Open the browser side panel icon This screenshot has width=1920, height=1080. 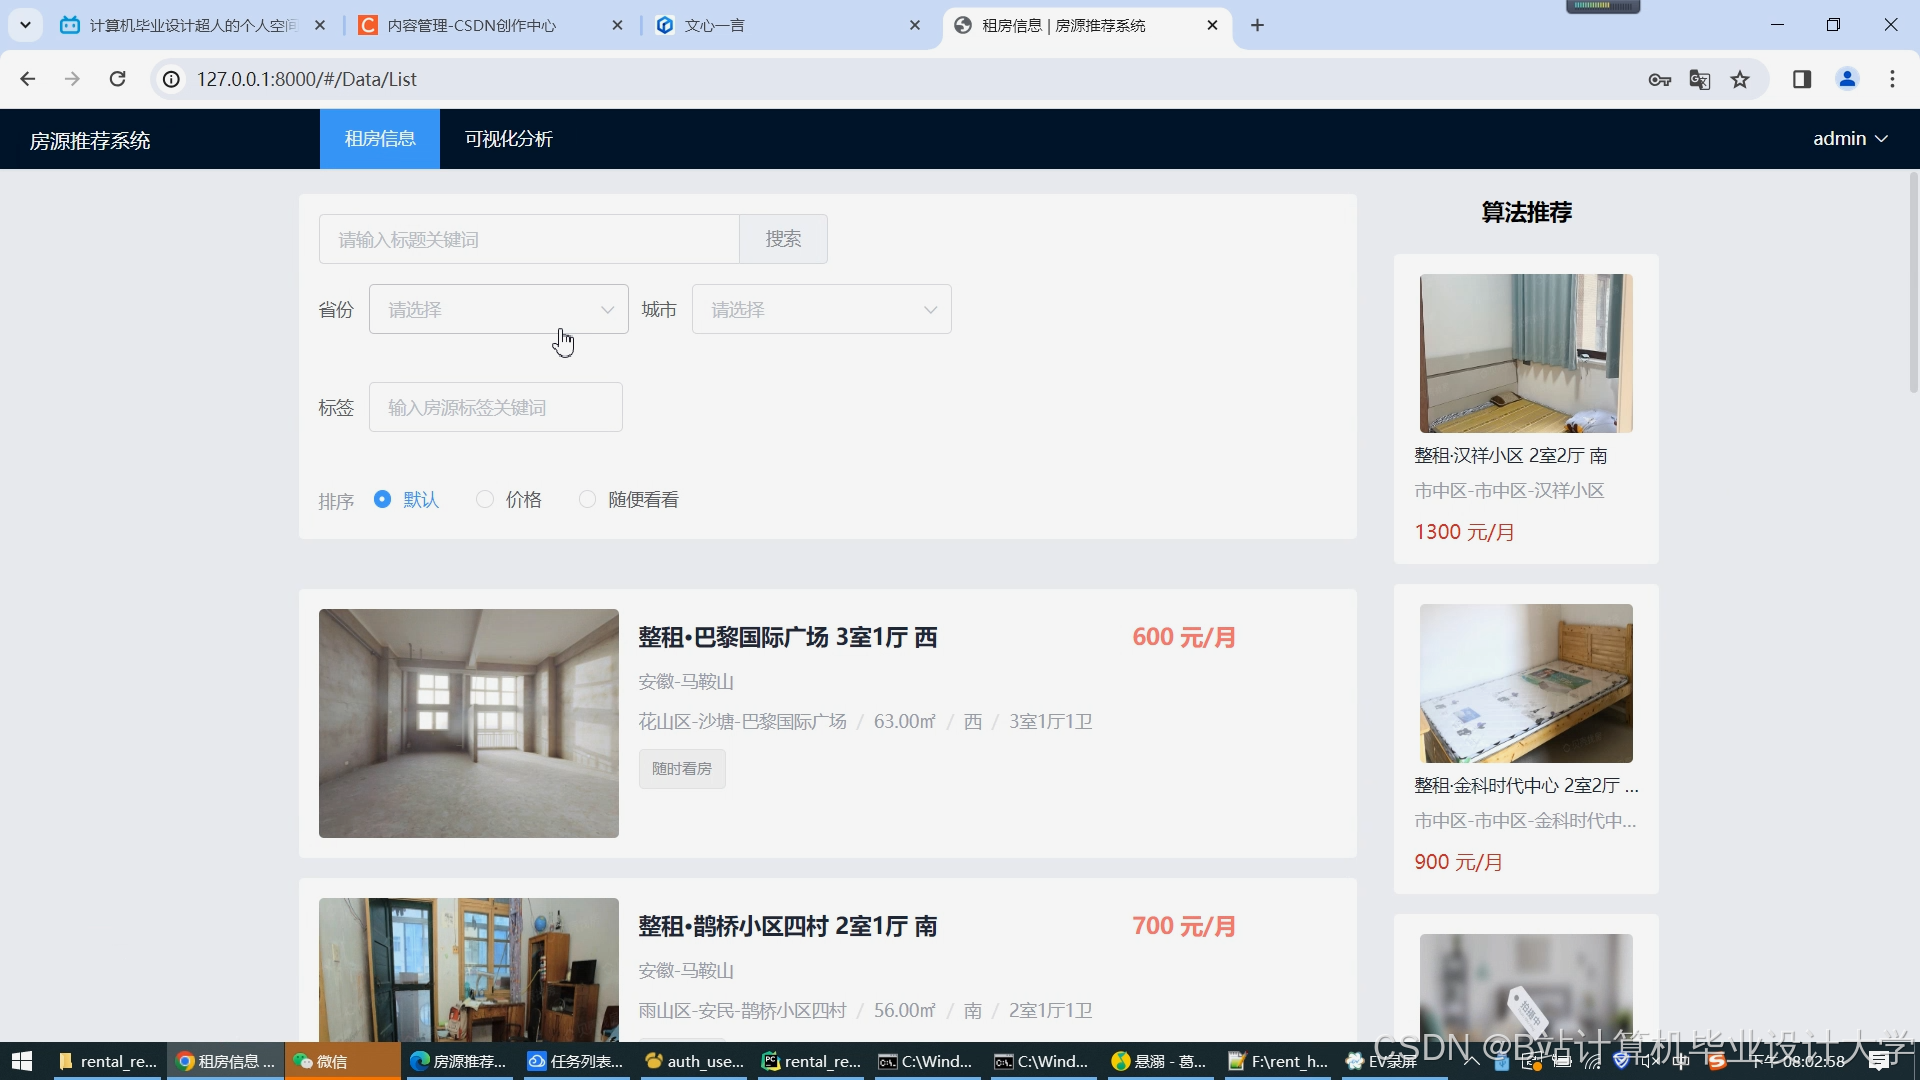coord(1802,79)
